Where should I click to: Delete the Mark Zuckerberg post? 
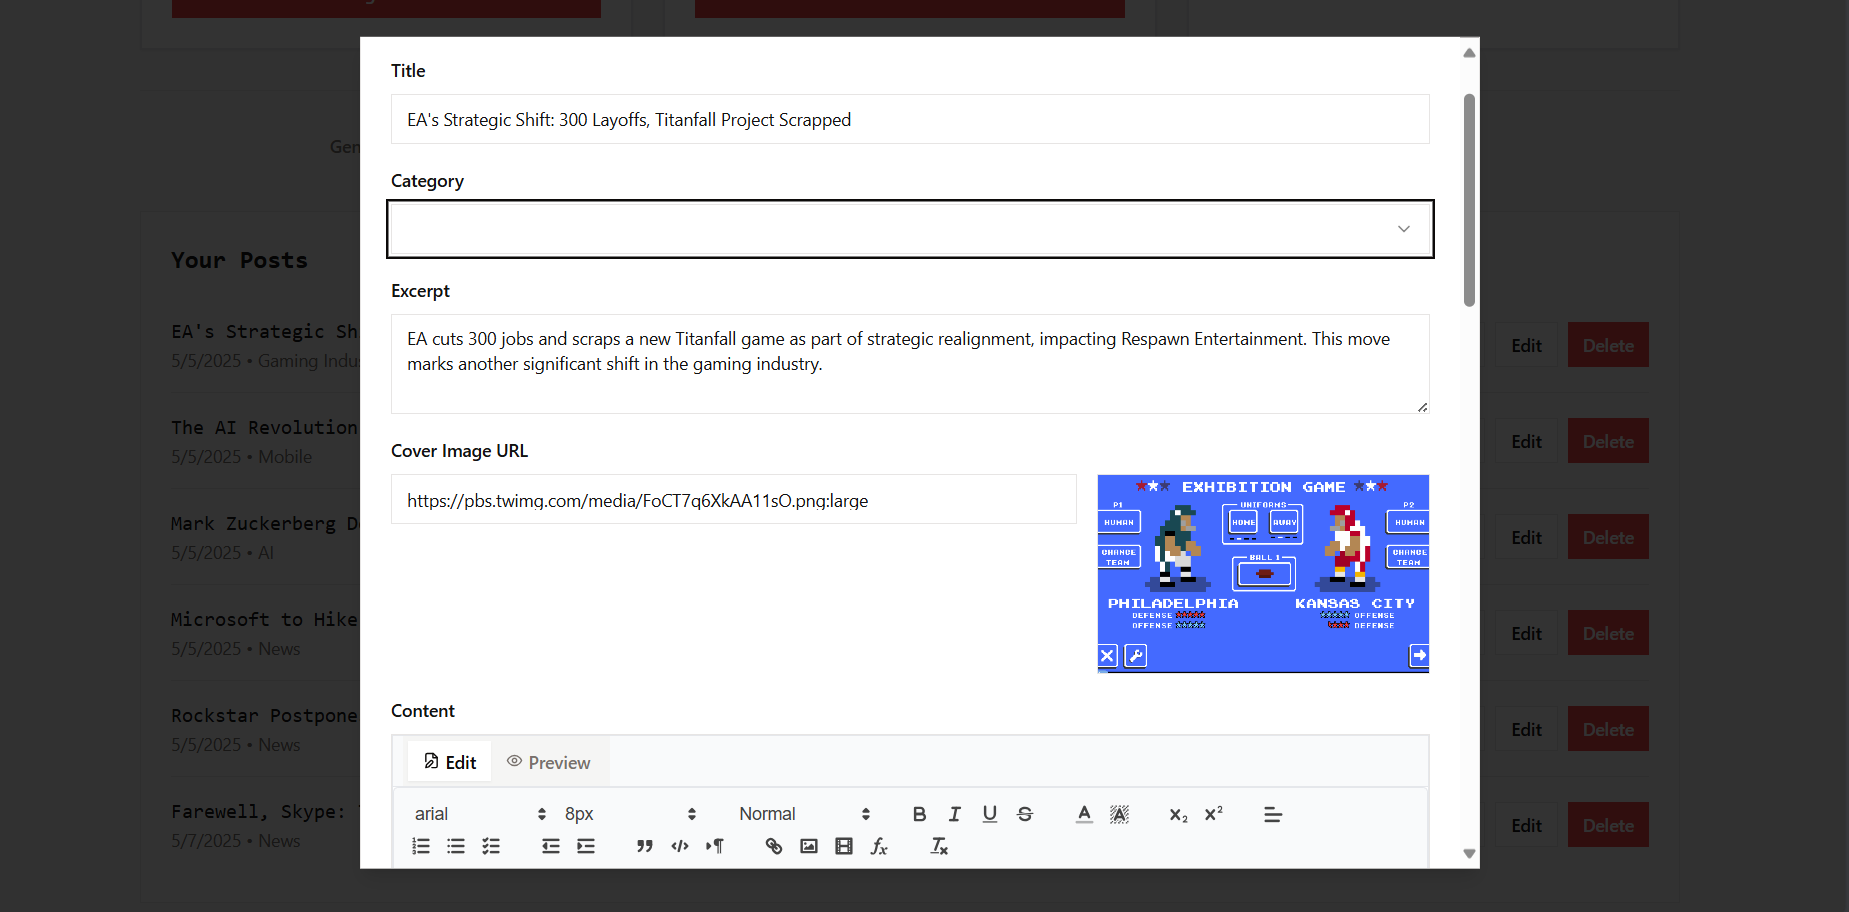click(x=1608, y=537)
